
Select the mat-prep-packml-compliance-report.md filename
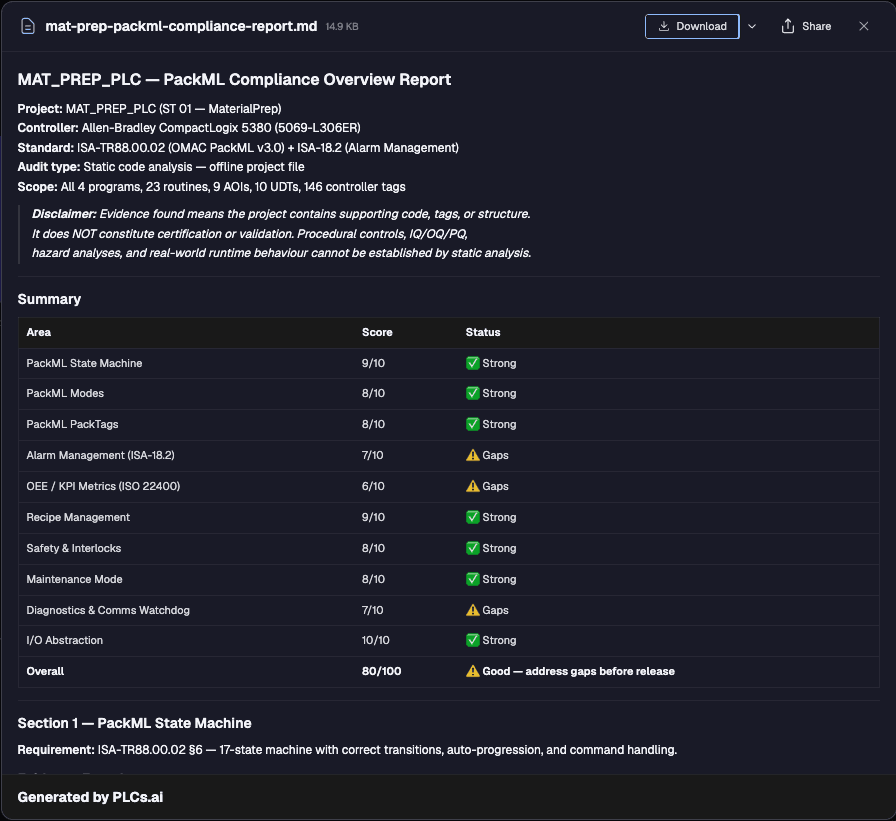pos(181,26)
